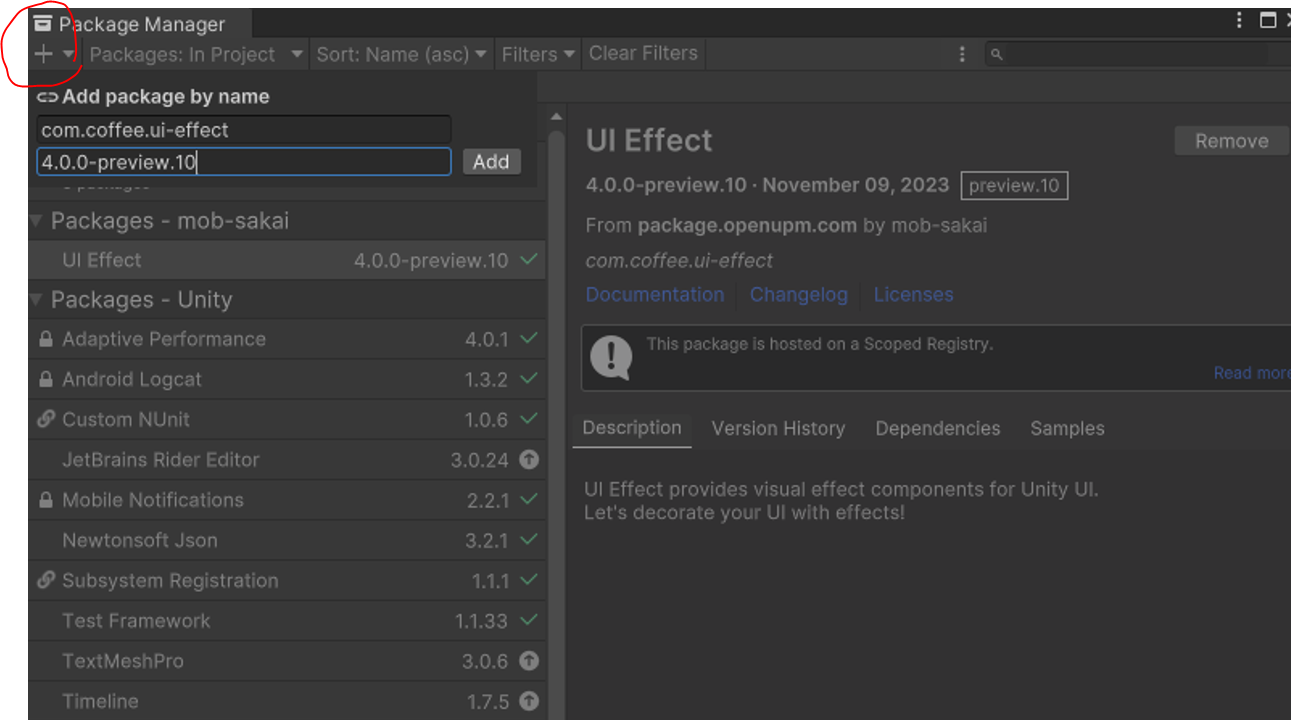Click the link icon beside Custom NUnit
Image resolution: width=1291 pixels, height=720 pixels.
click(45, 420)
